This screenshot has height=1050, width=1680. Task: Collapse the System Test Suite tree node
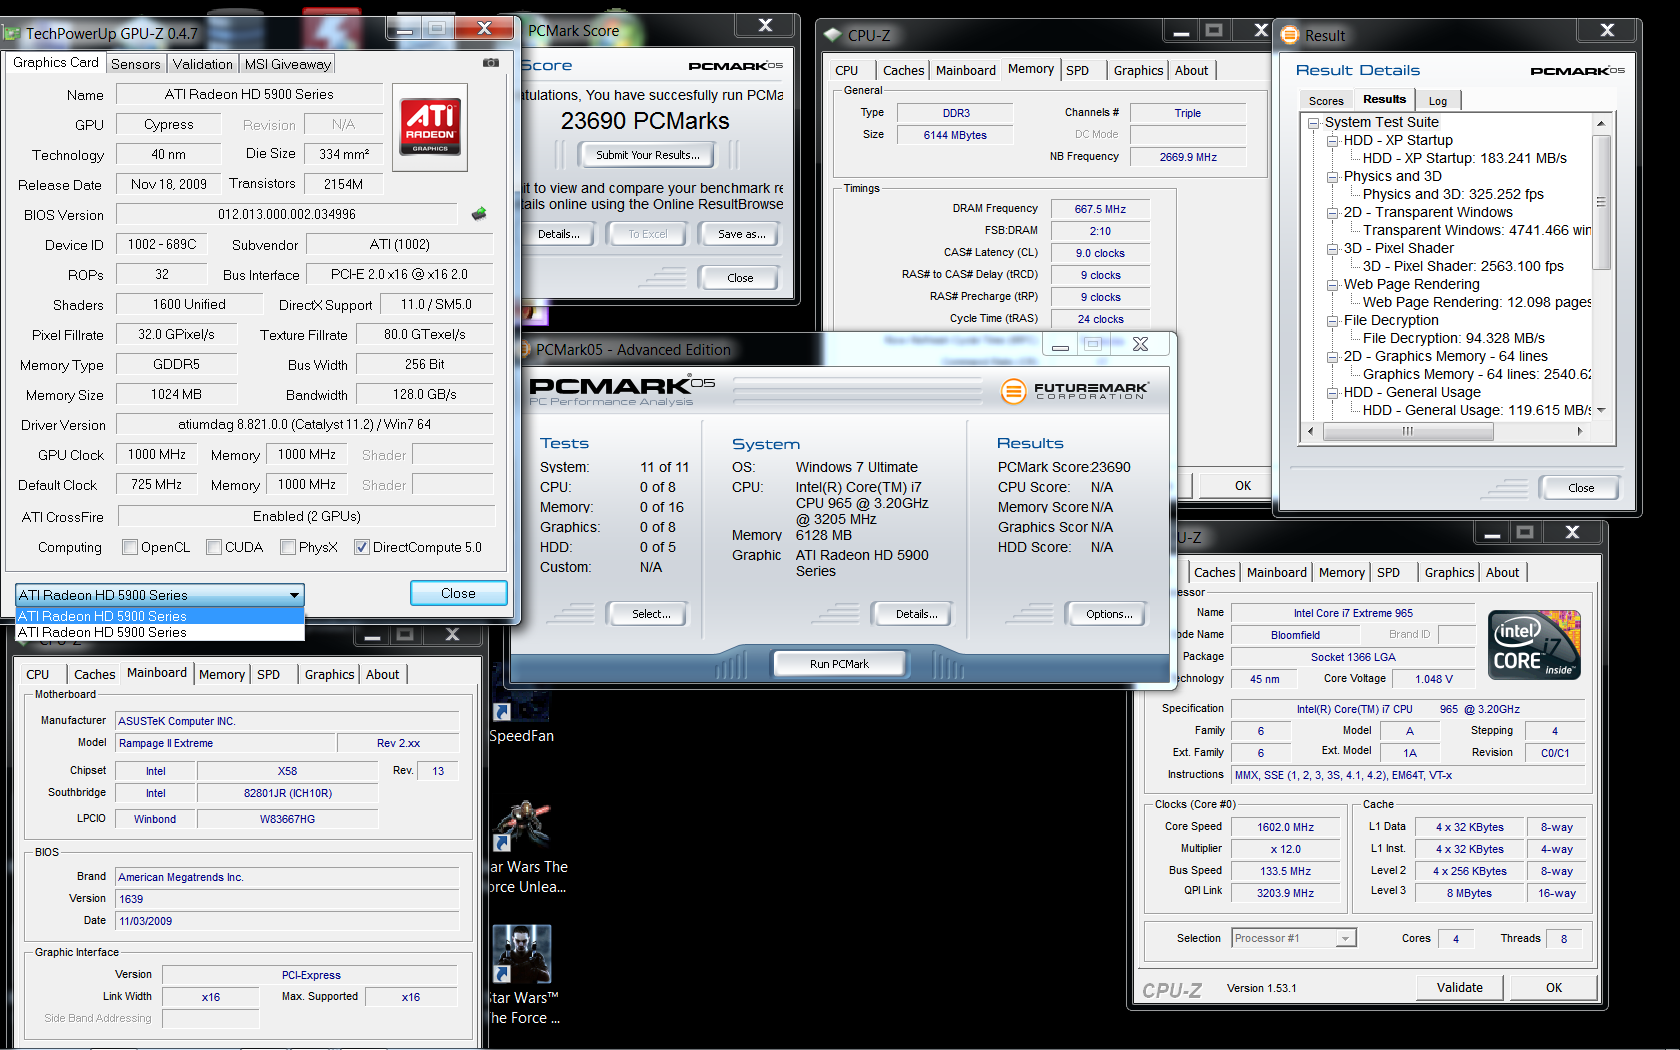coord(1314,123)
